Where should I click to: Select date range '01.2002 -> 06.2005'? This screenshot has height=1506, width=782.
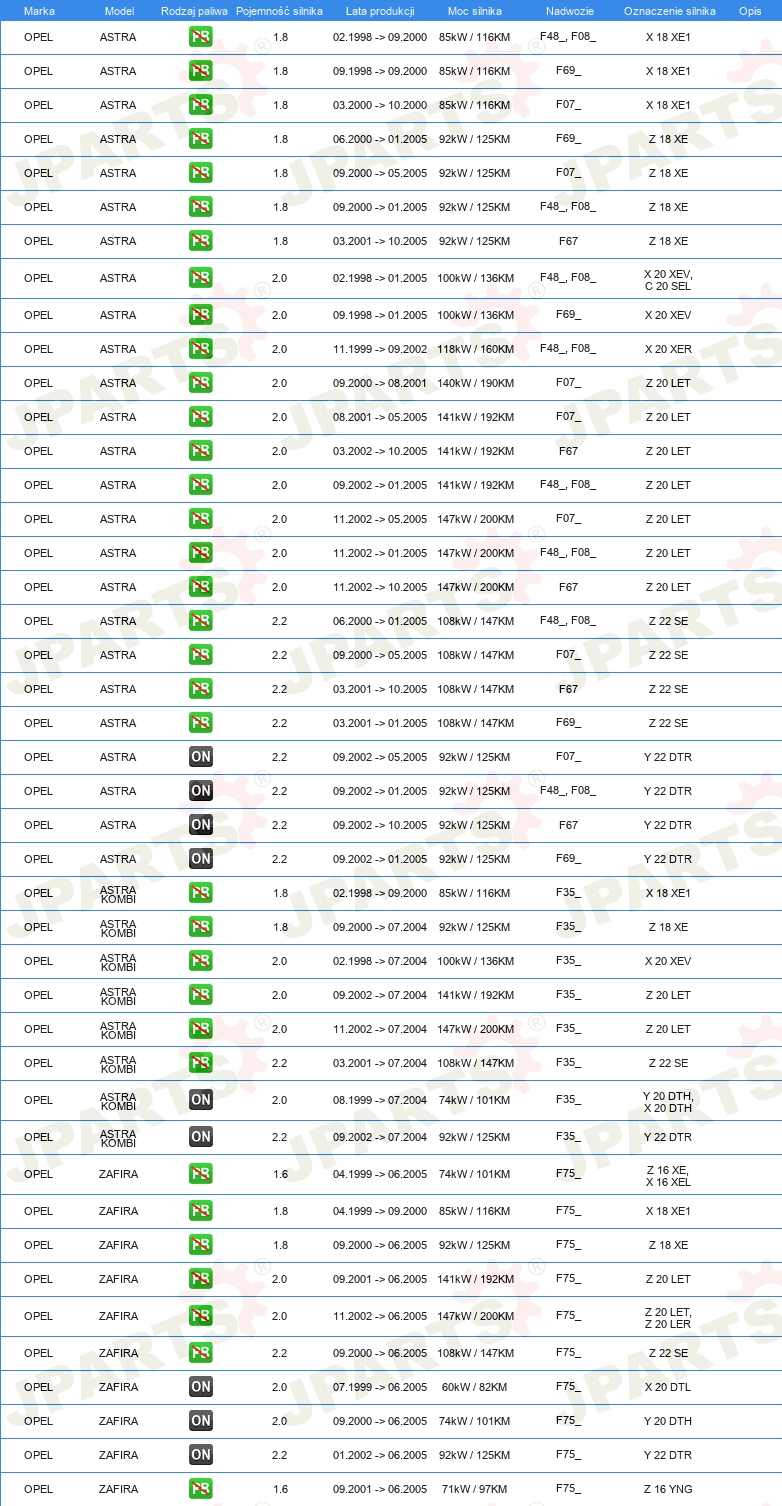coord(380,1455)
